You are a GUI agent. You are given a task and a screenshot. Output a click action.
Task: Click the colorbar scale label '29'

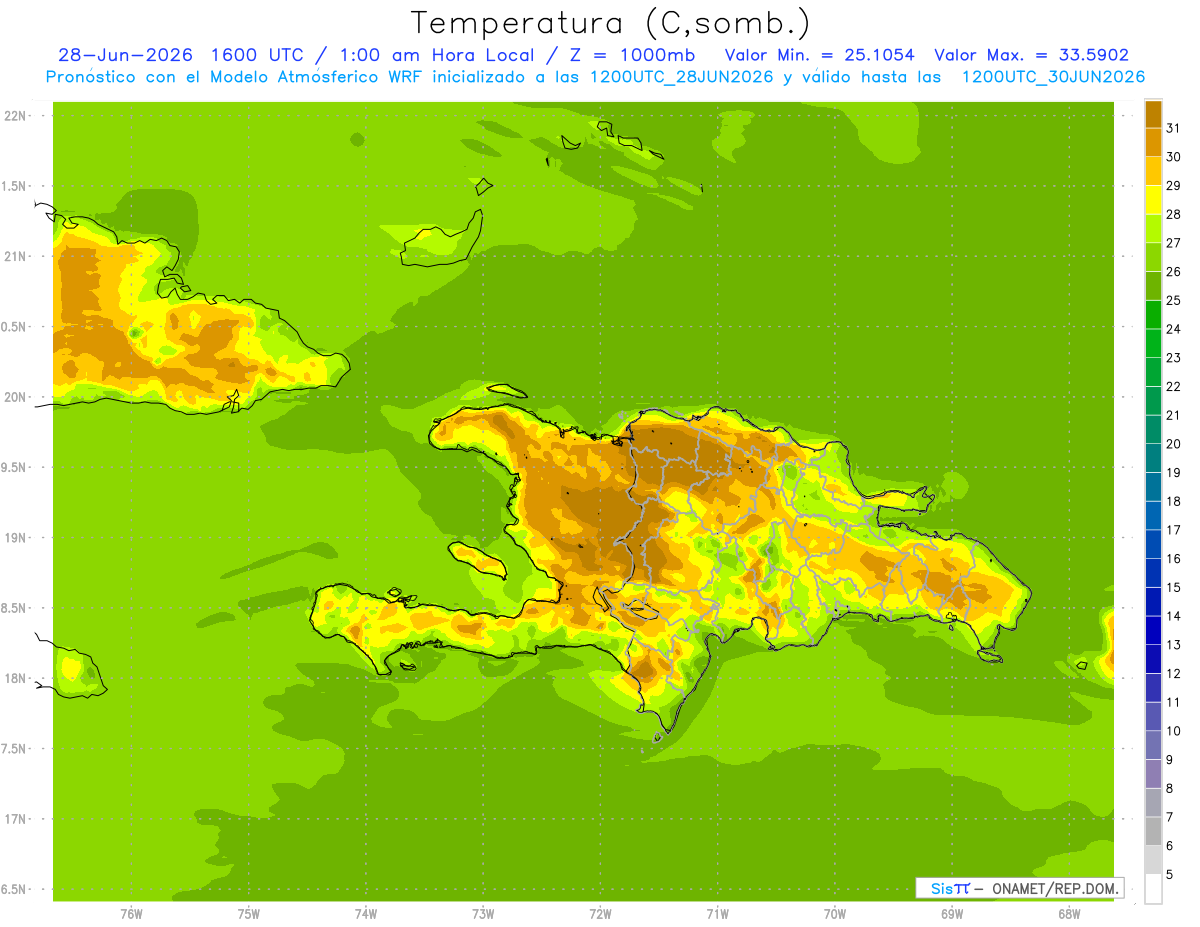[1173, 185]
